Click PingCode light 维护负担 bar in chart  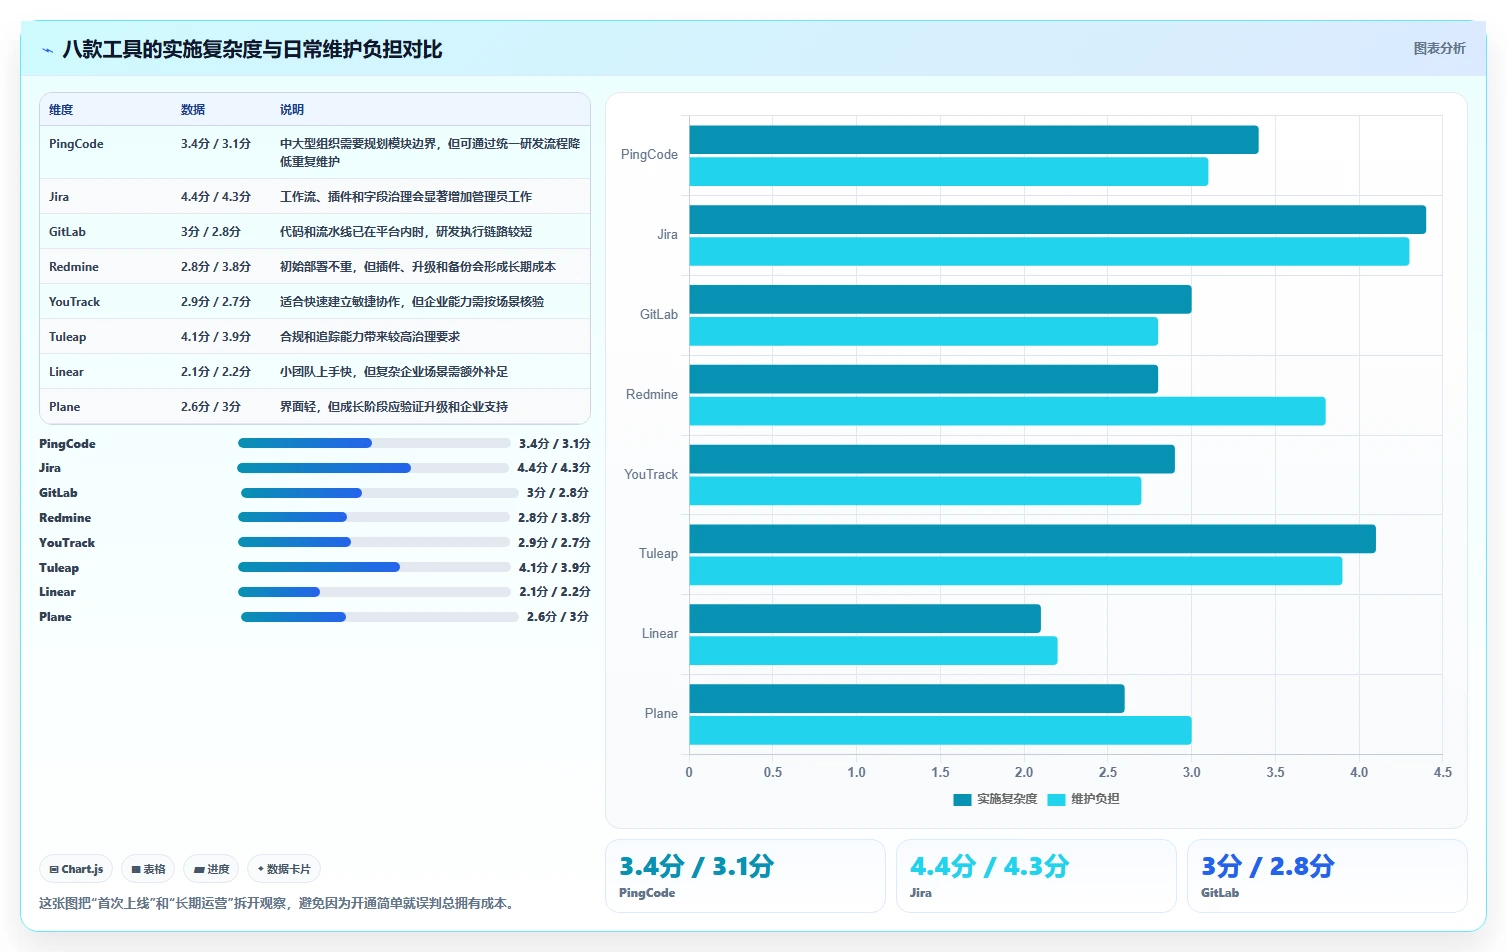click(x=949, y=172)
